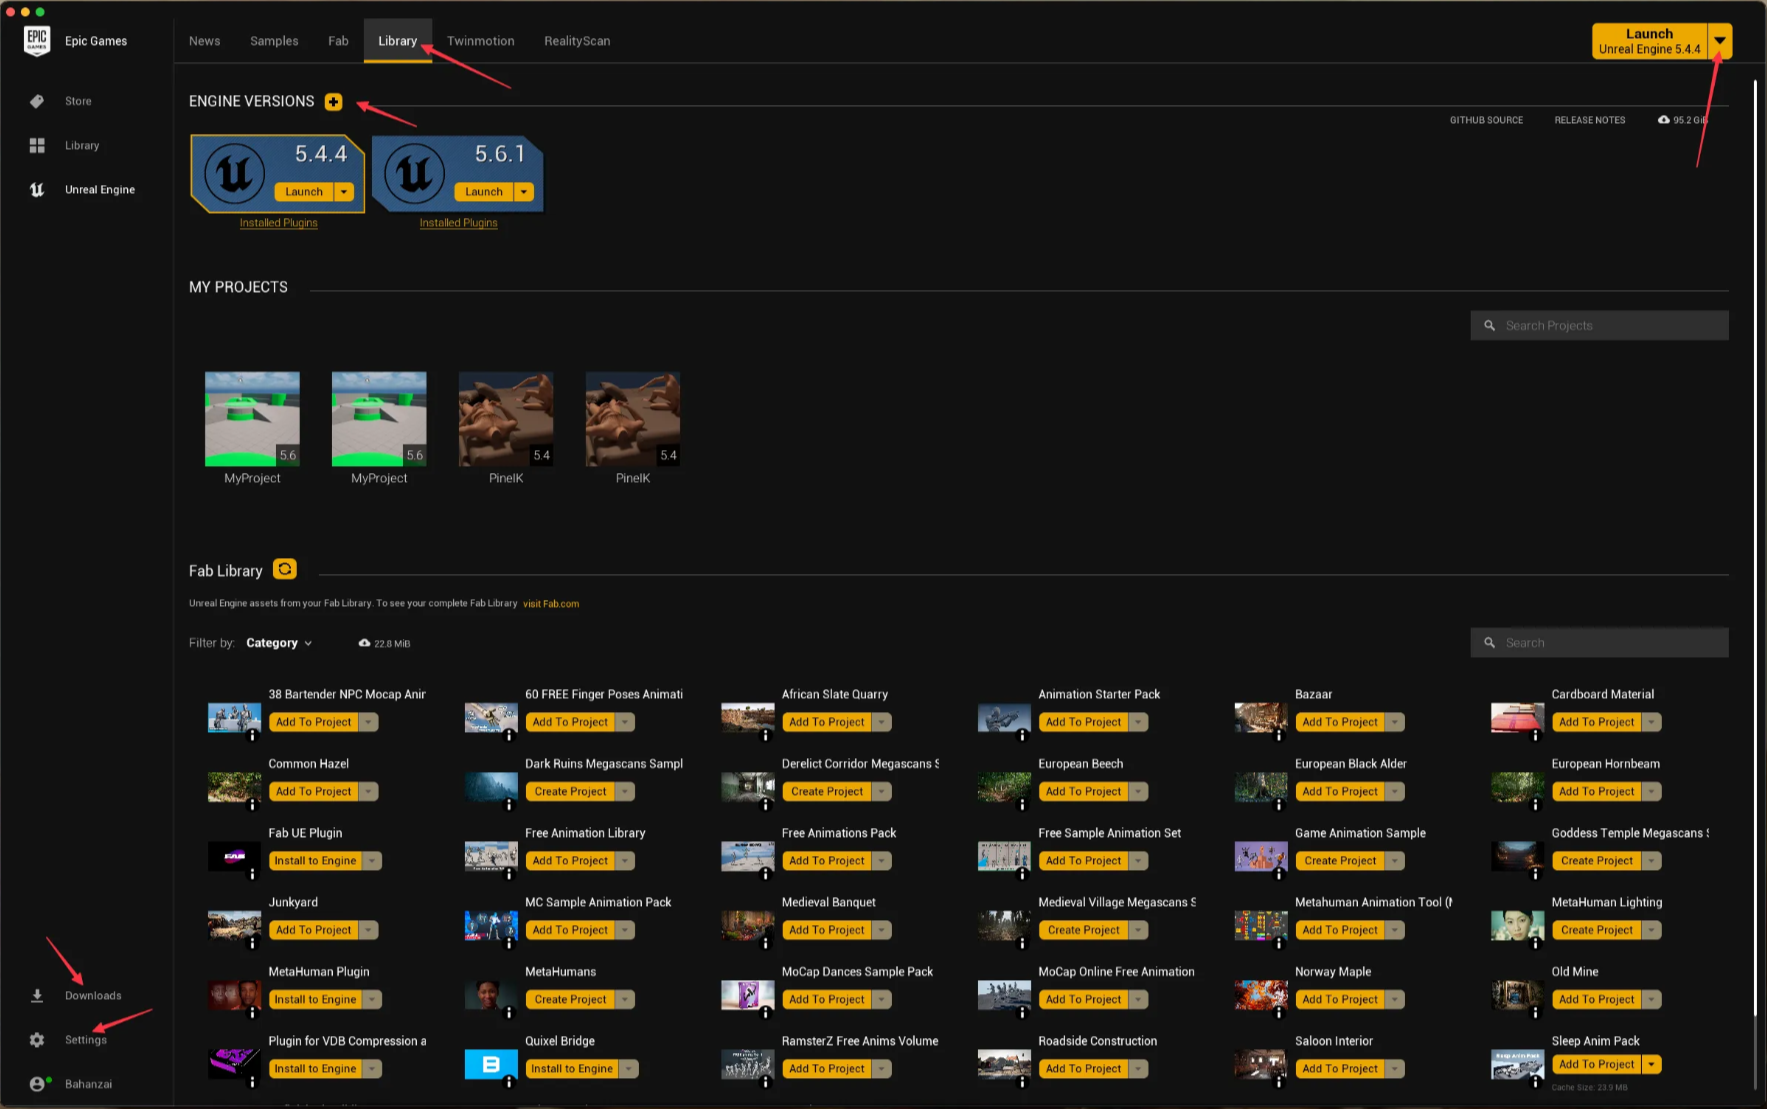Open the Library grid icon in sidebar
Image resolution: width=1767 pixels, height=1109 pixels.
(x=37, y=146)
